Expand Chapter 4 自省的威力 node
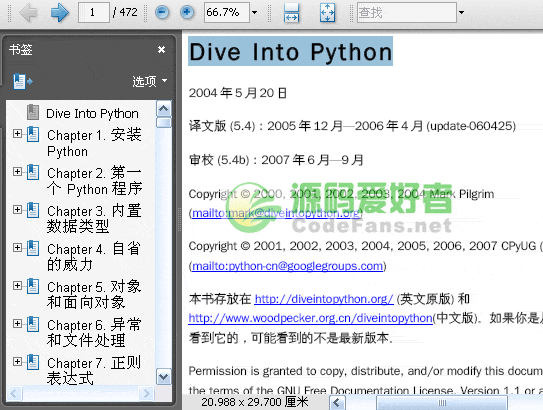The width and height of the screenshot is (543, 410). tap(17, 248)
